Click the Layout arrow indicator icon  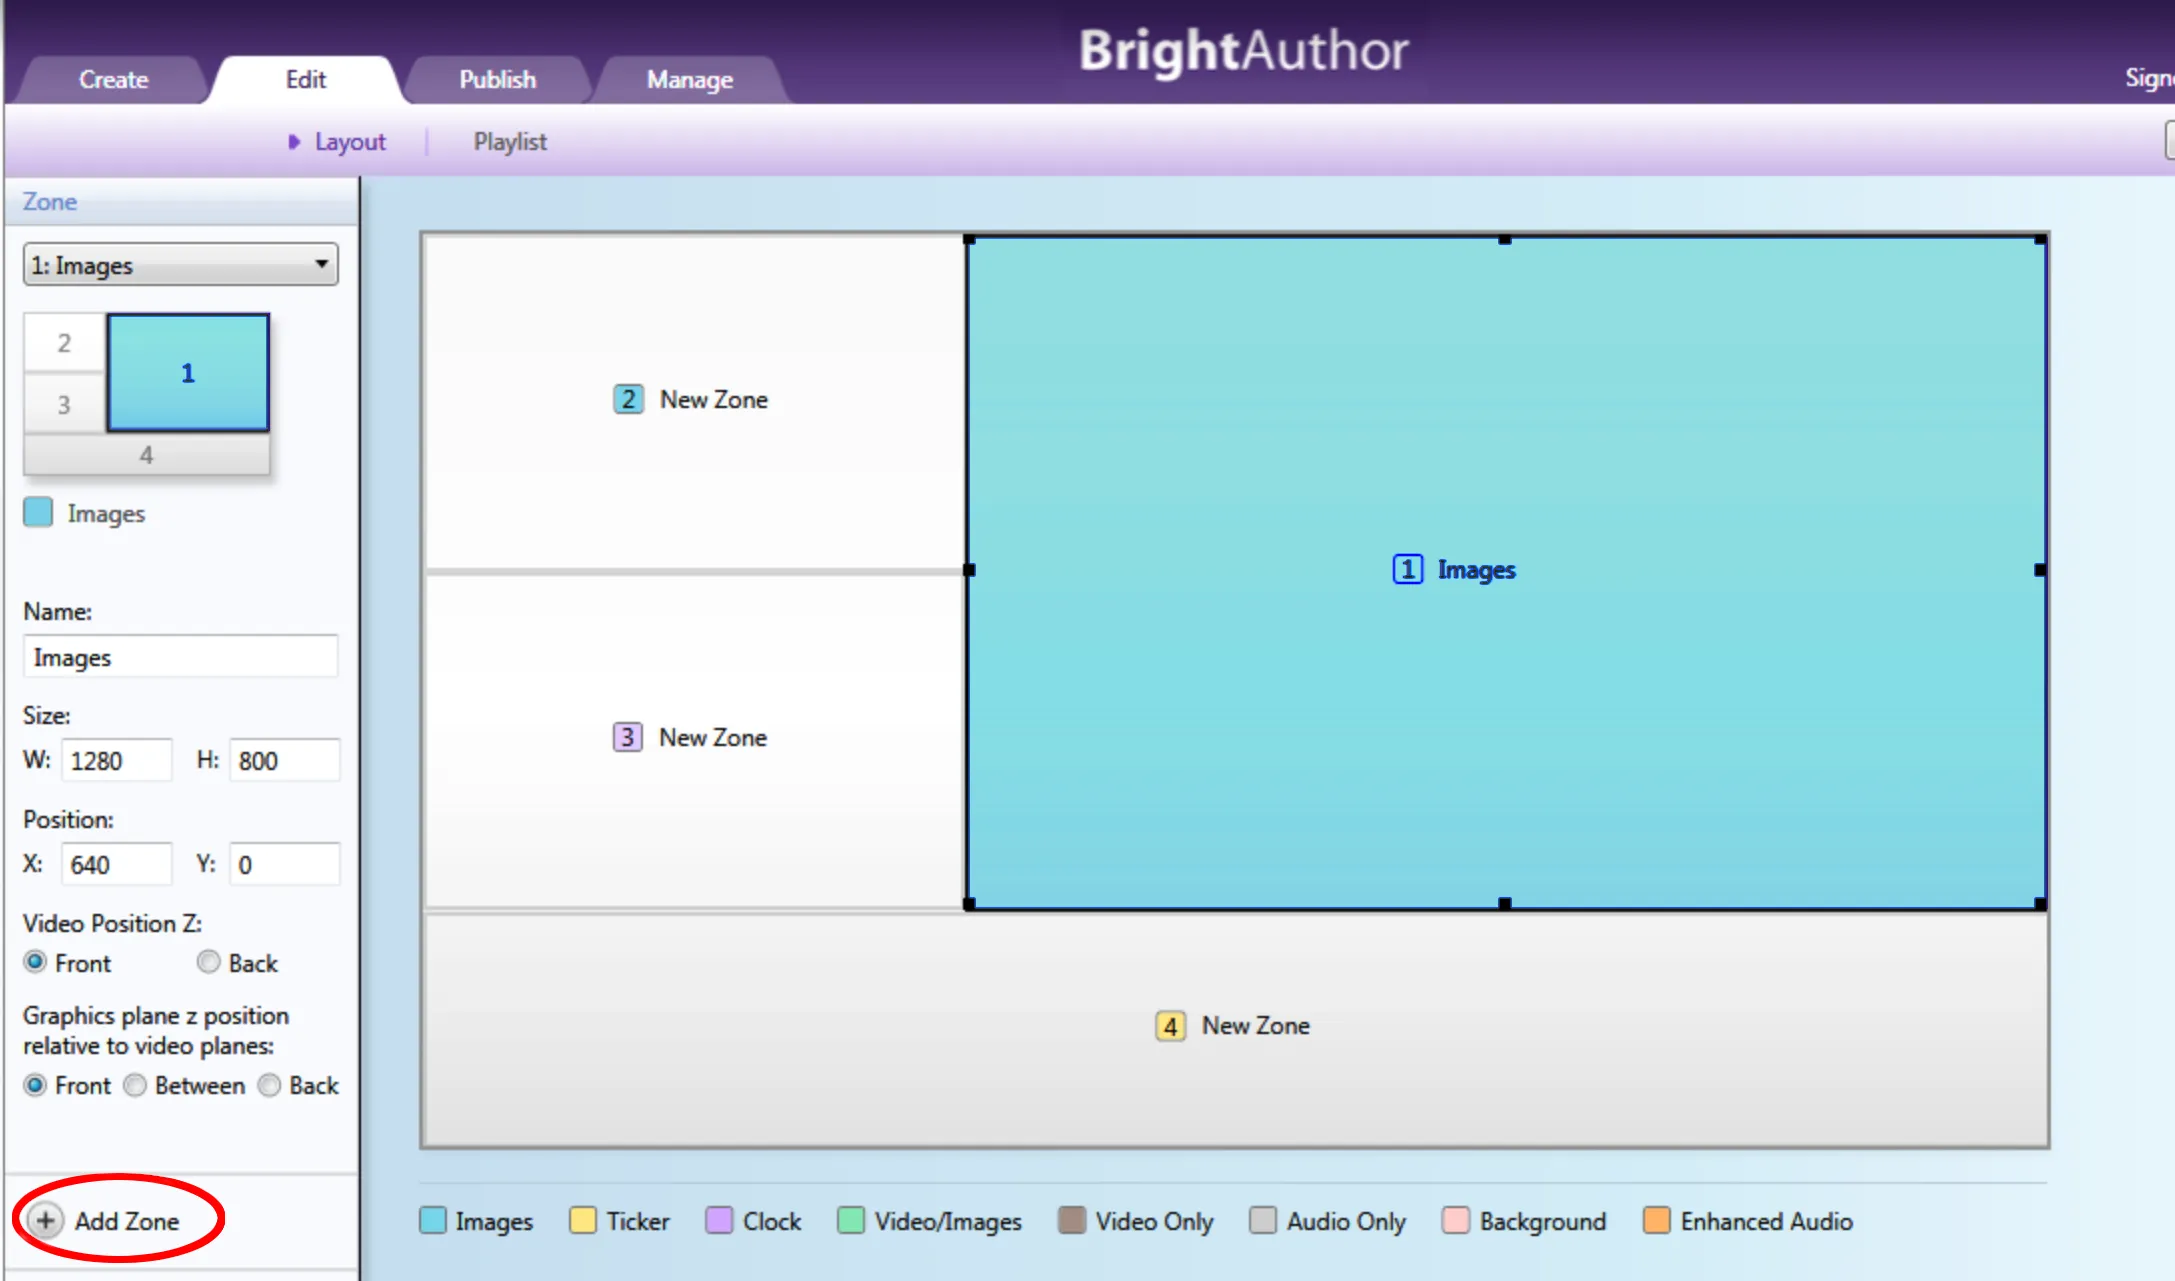[x=294, y=142]
